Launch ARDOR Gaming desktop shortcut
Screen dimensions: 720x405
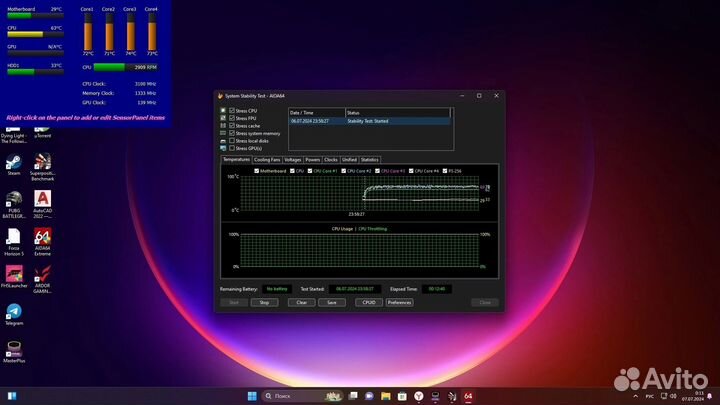42,280
